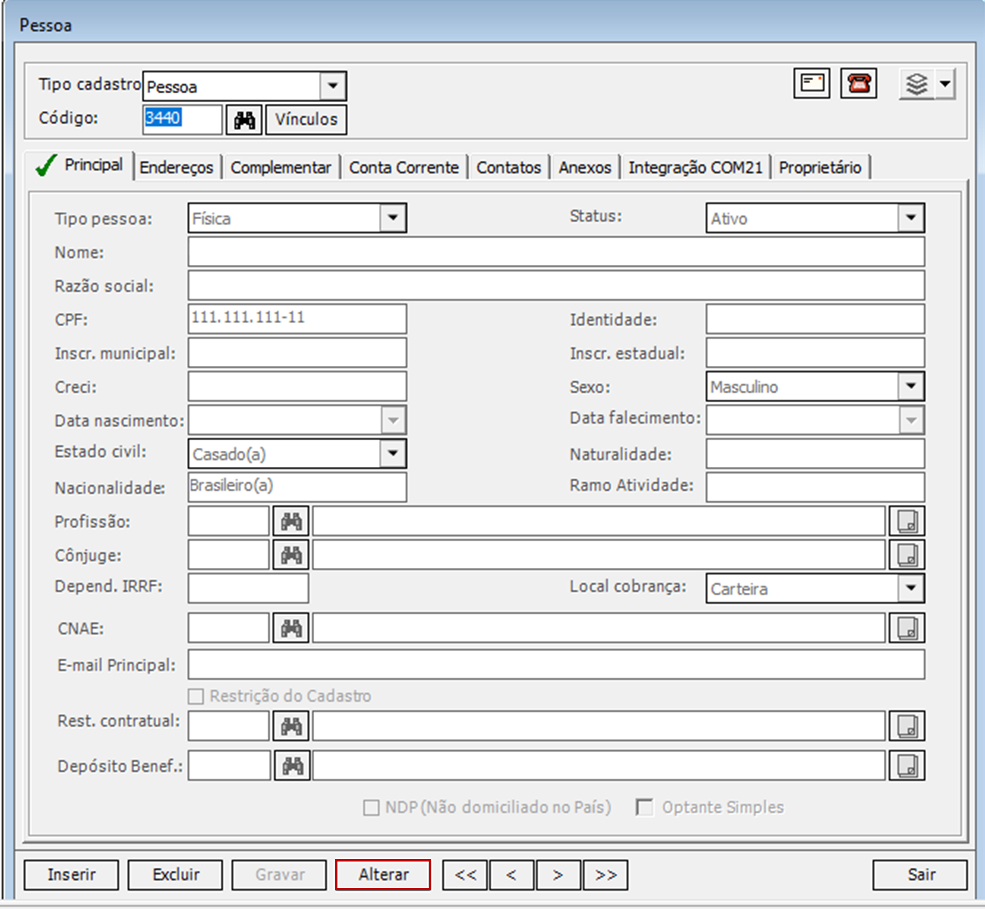
Task: Click the Depend. IRRF input field
Action: 248,589
